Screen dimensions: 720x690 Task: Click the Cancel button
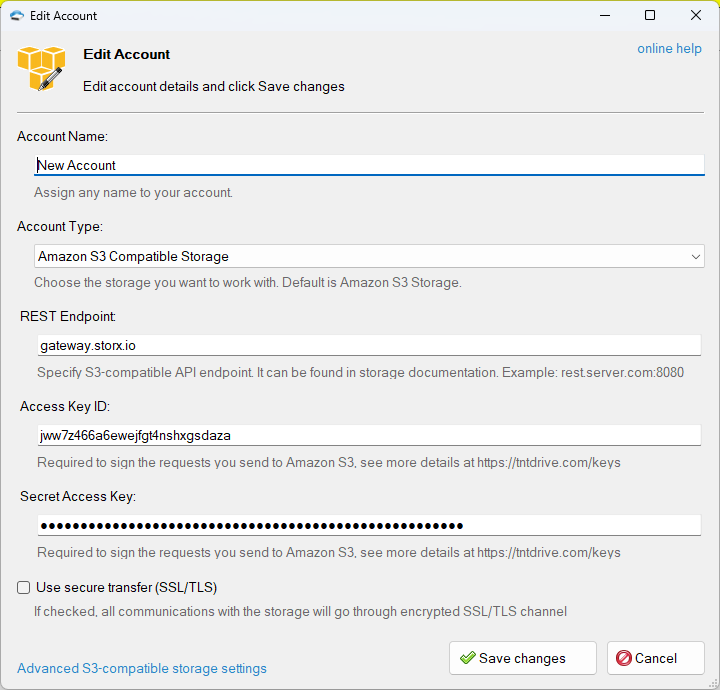point(655,658)
